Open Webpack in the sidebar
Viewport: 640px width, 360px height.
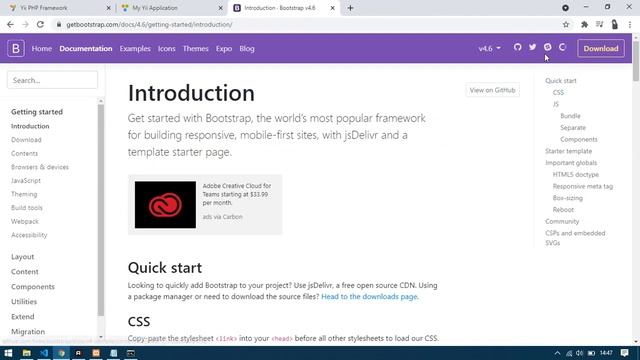tap(25, 221)
